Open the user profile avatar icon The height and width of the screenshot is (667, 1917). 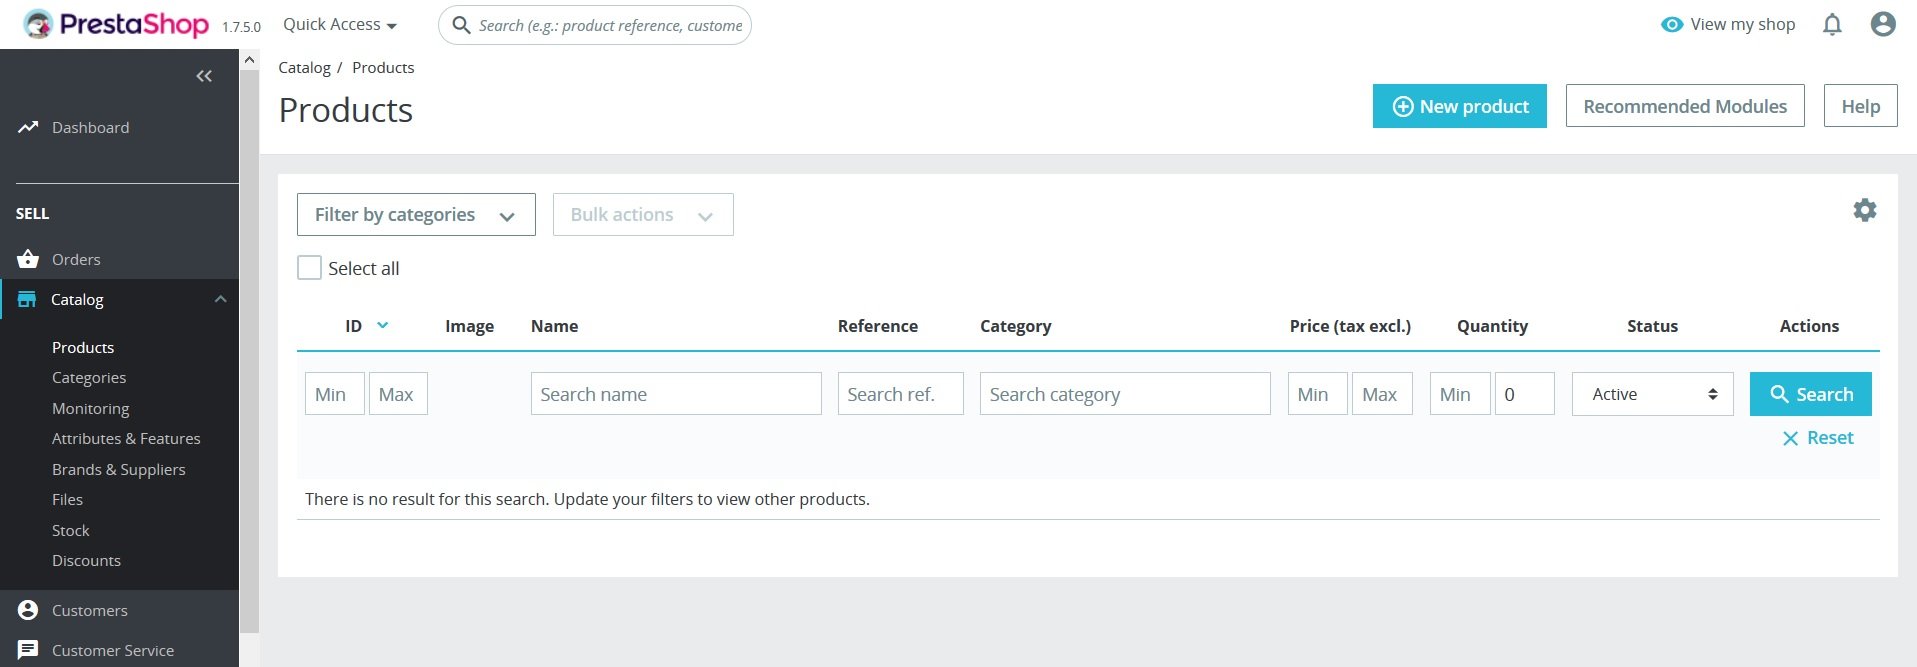click(1883, 25)
